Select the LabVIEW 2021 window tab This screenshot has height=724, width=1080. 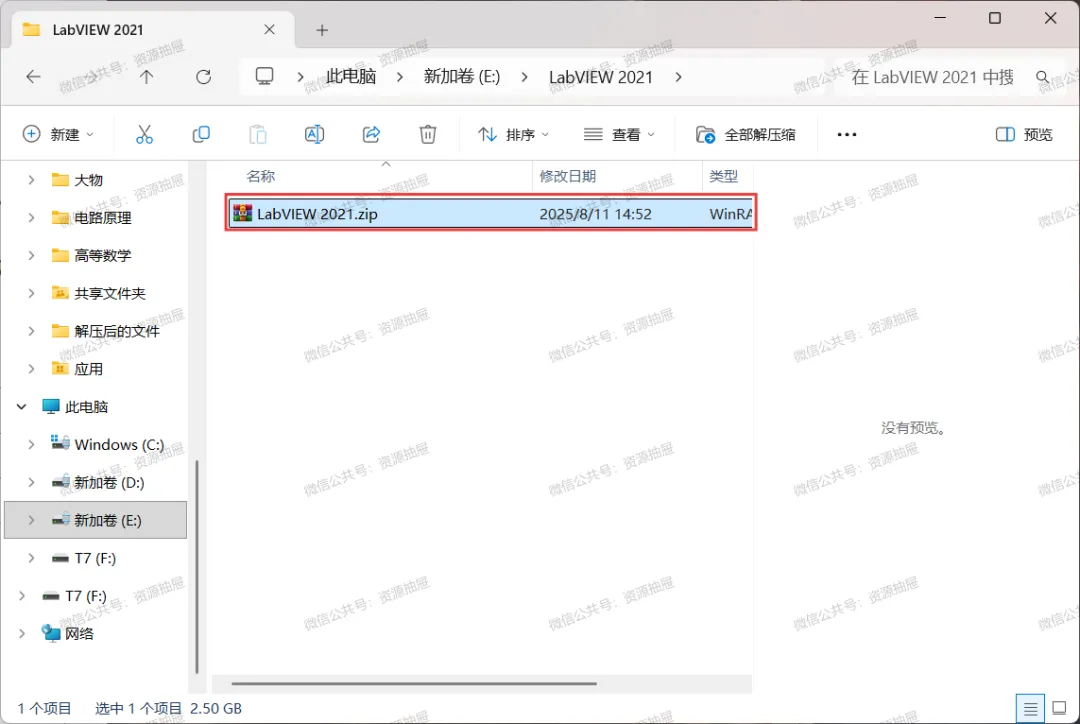tap(153, 30)
